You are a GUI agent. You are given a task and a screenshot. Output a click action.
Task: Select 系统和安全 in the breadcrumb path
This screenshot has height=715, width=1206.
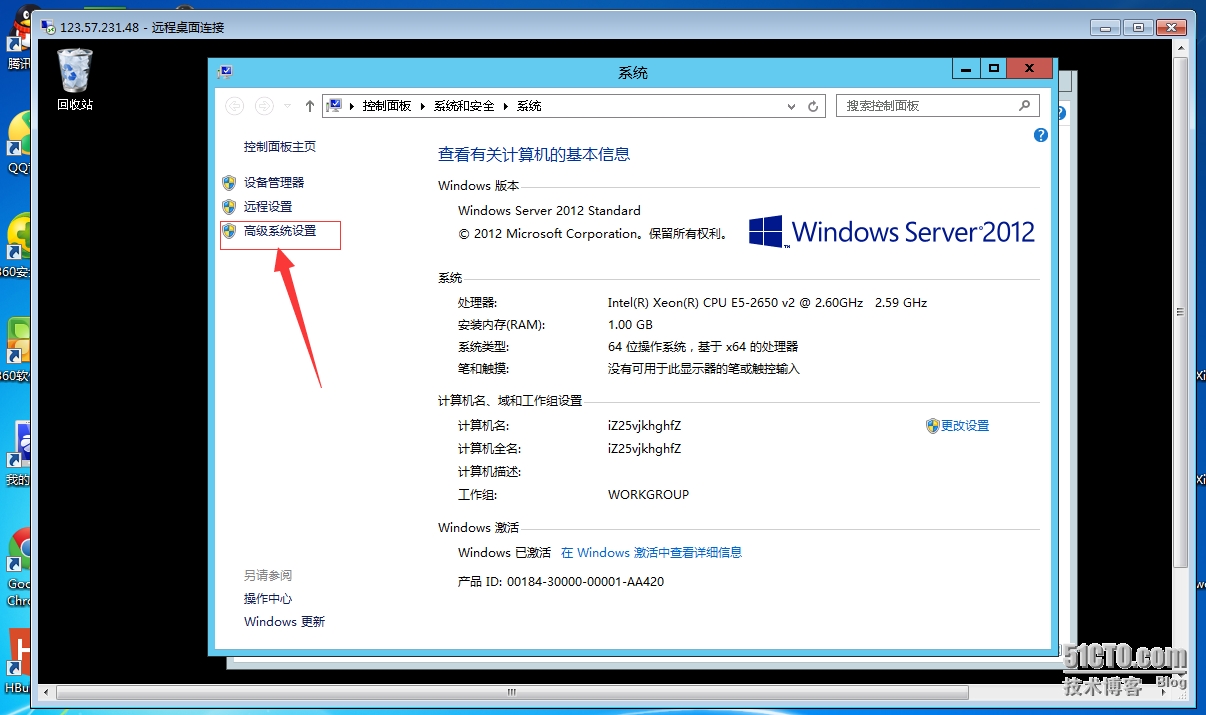click(x=464, y=106)
